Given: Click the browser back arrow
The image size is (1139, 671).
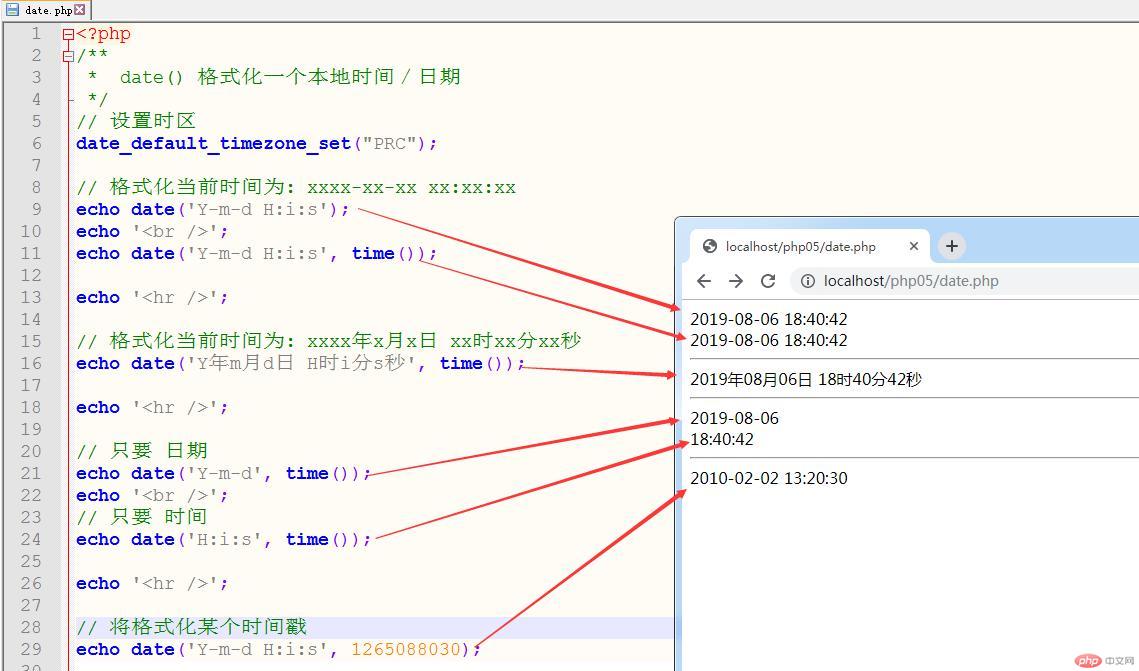Looking at the screenshot, I should pyautogui.click(x=703, y=281).
